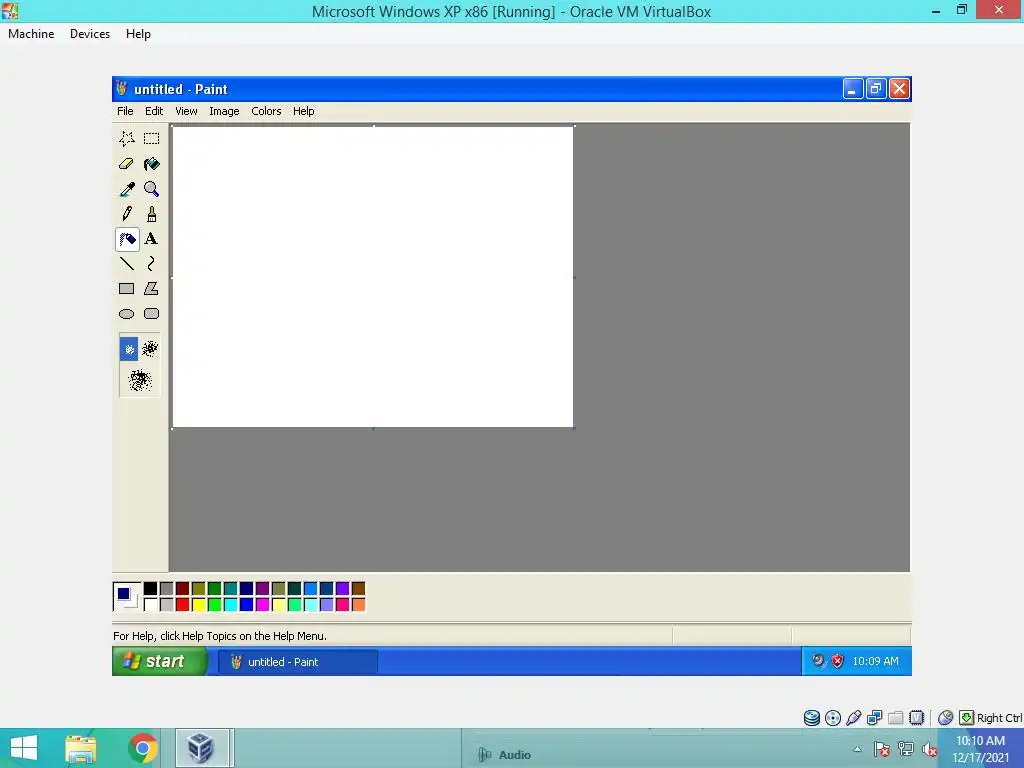Image resolution: width=1024 pixels, height=768 pixels.
Task: Click the muted volume icon in host tray
Action: (x=929, y=749)
